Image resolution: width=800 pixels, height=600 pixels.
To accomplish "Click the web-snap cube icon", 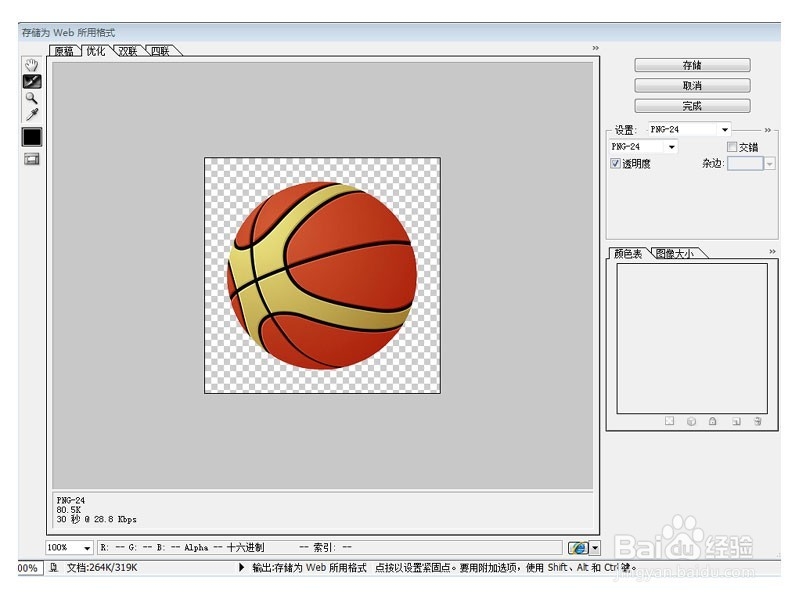I will pyautogui.click(x=691, y=421).
